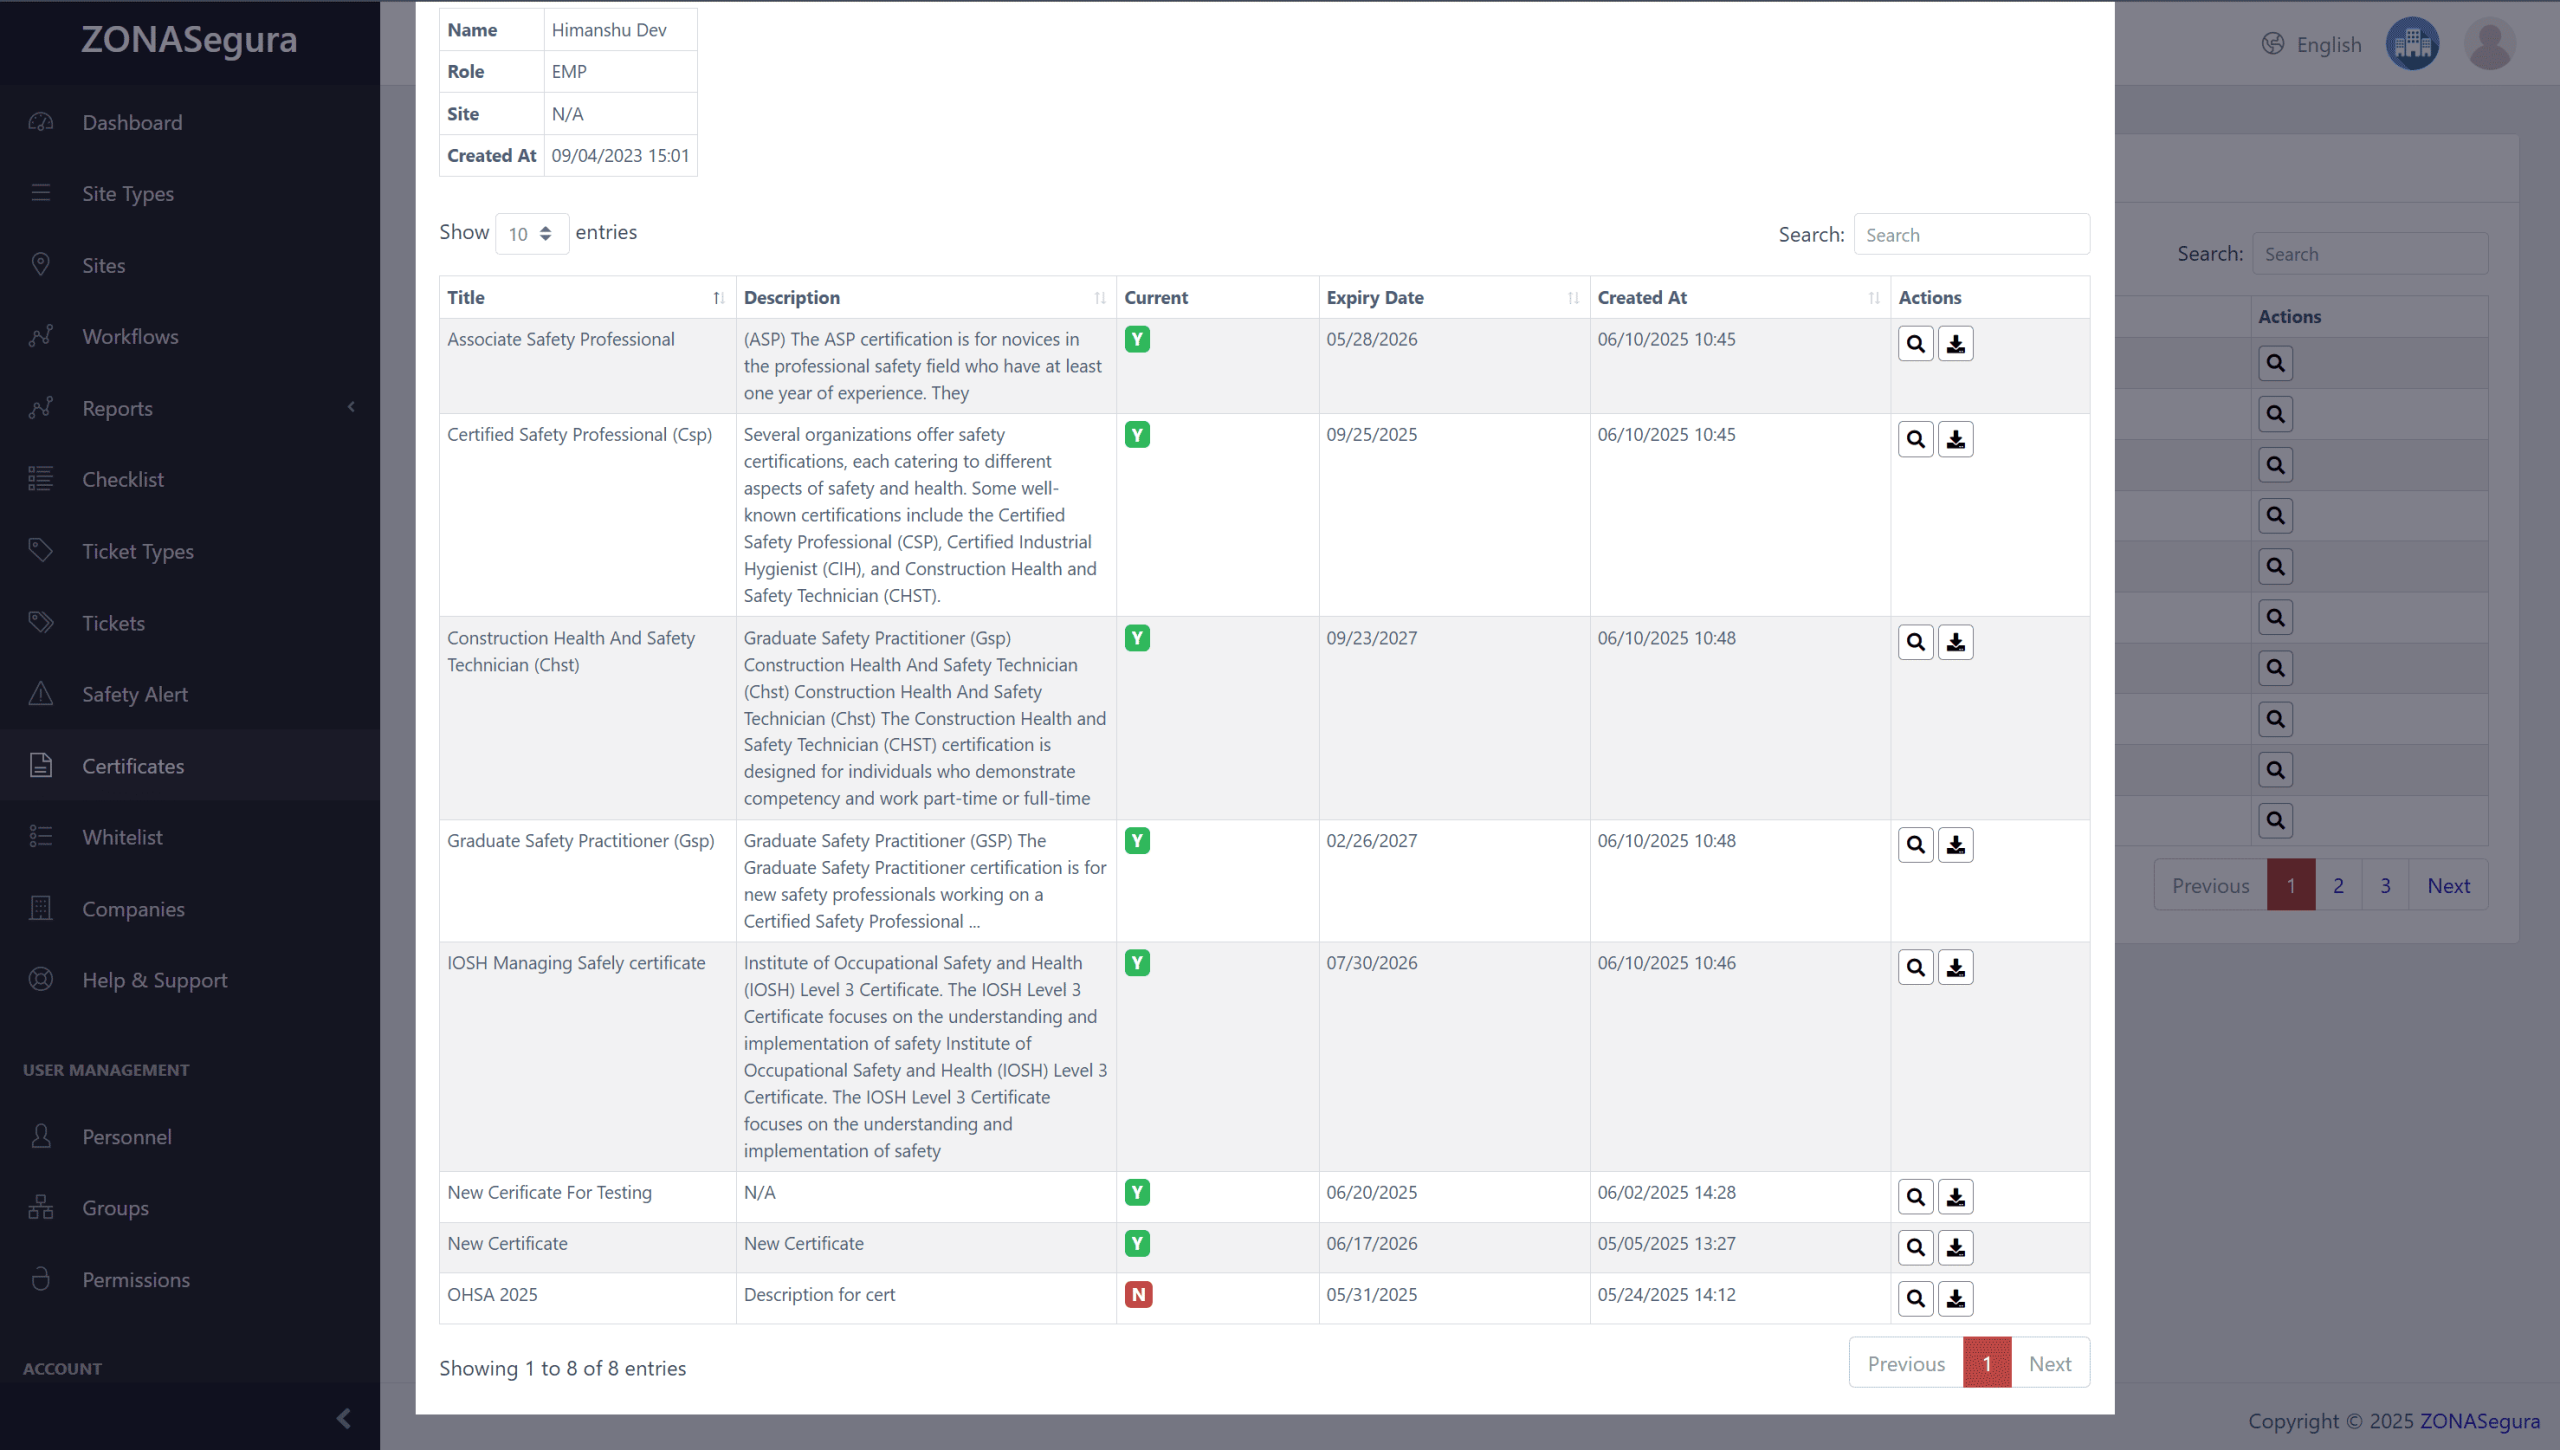Click Next in the certificates pagination

[2049, 1363]
